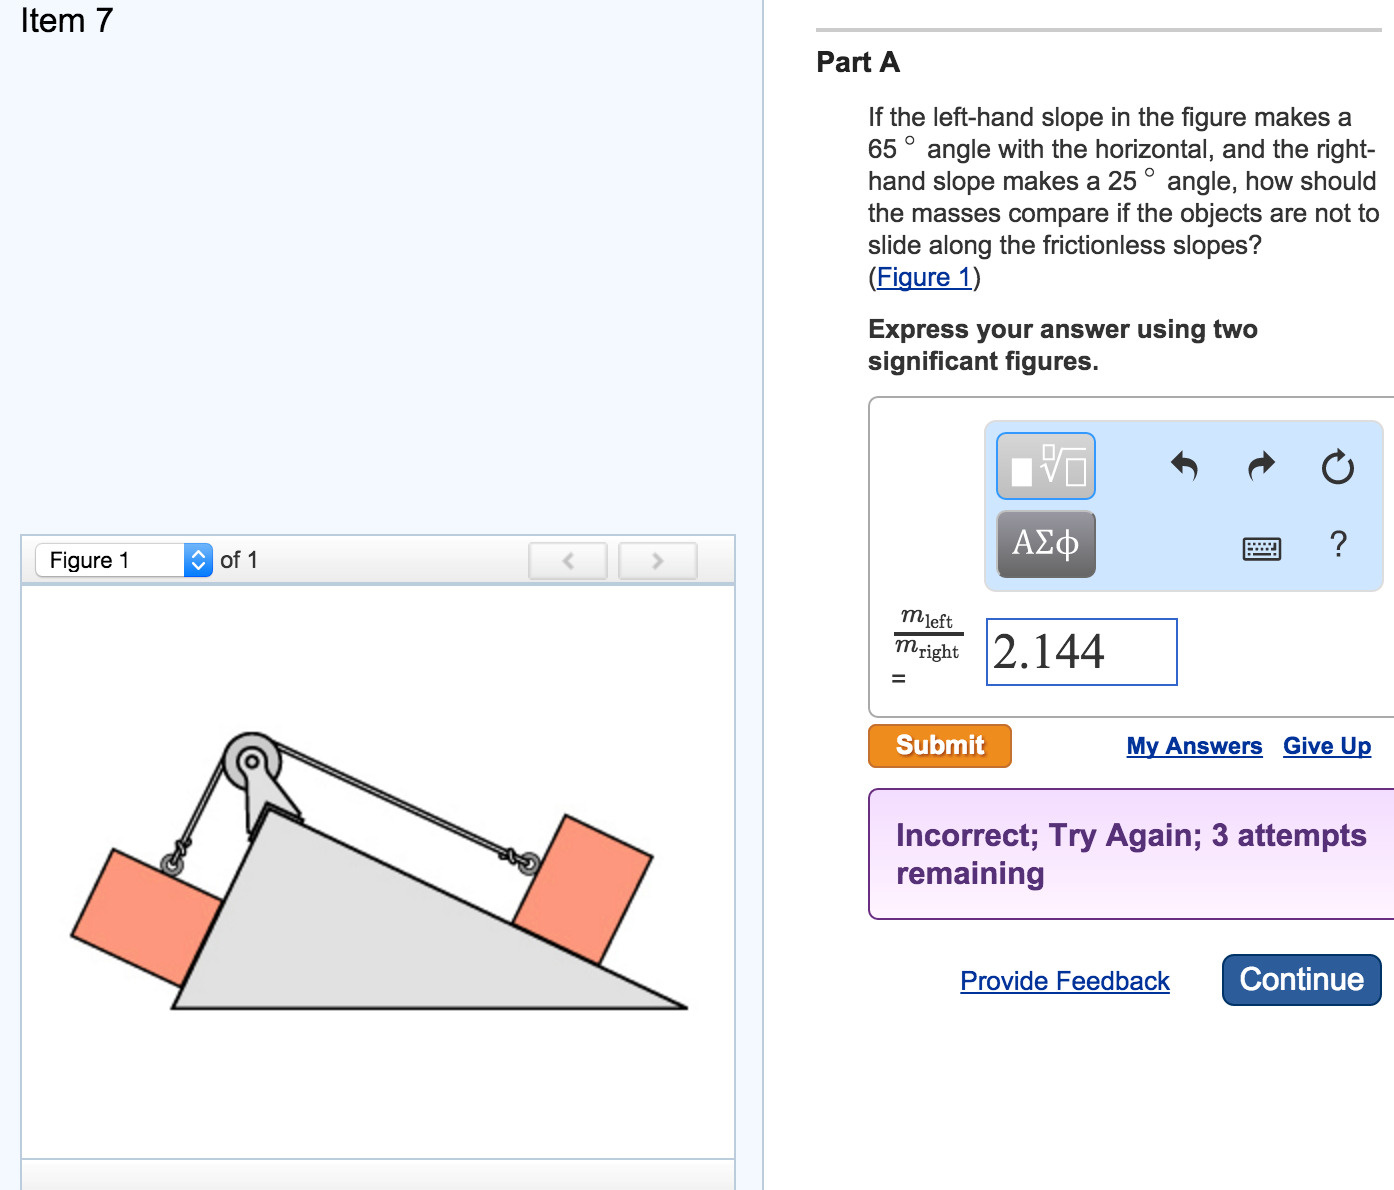The height and width of the screenshot is (1190, 1394).
Task: Expand the previous figure chevron
Action: (x=567, y=560)
